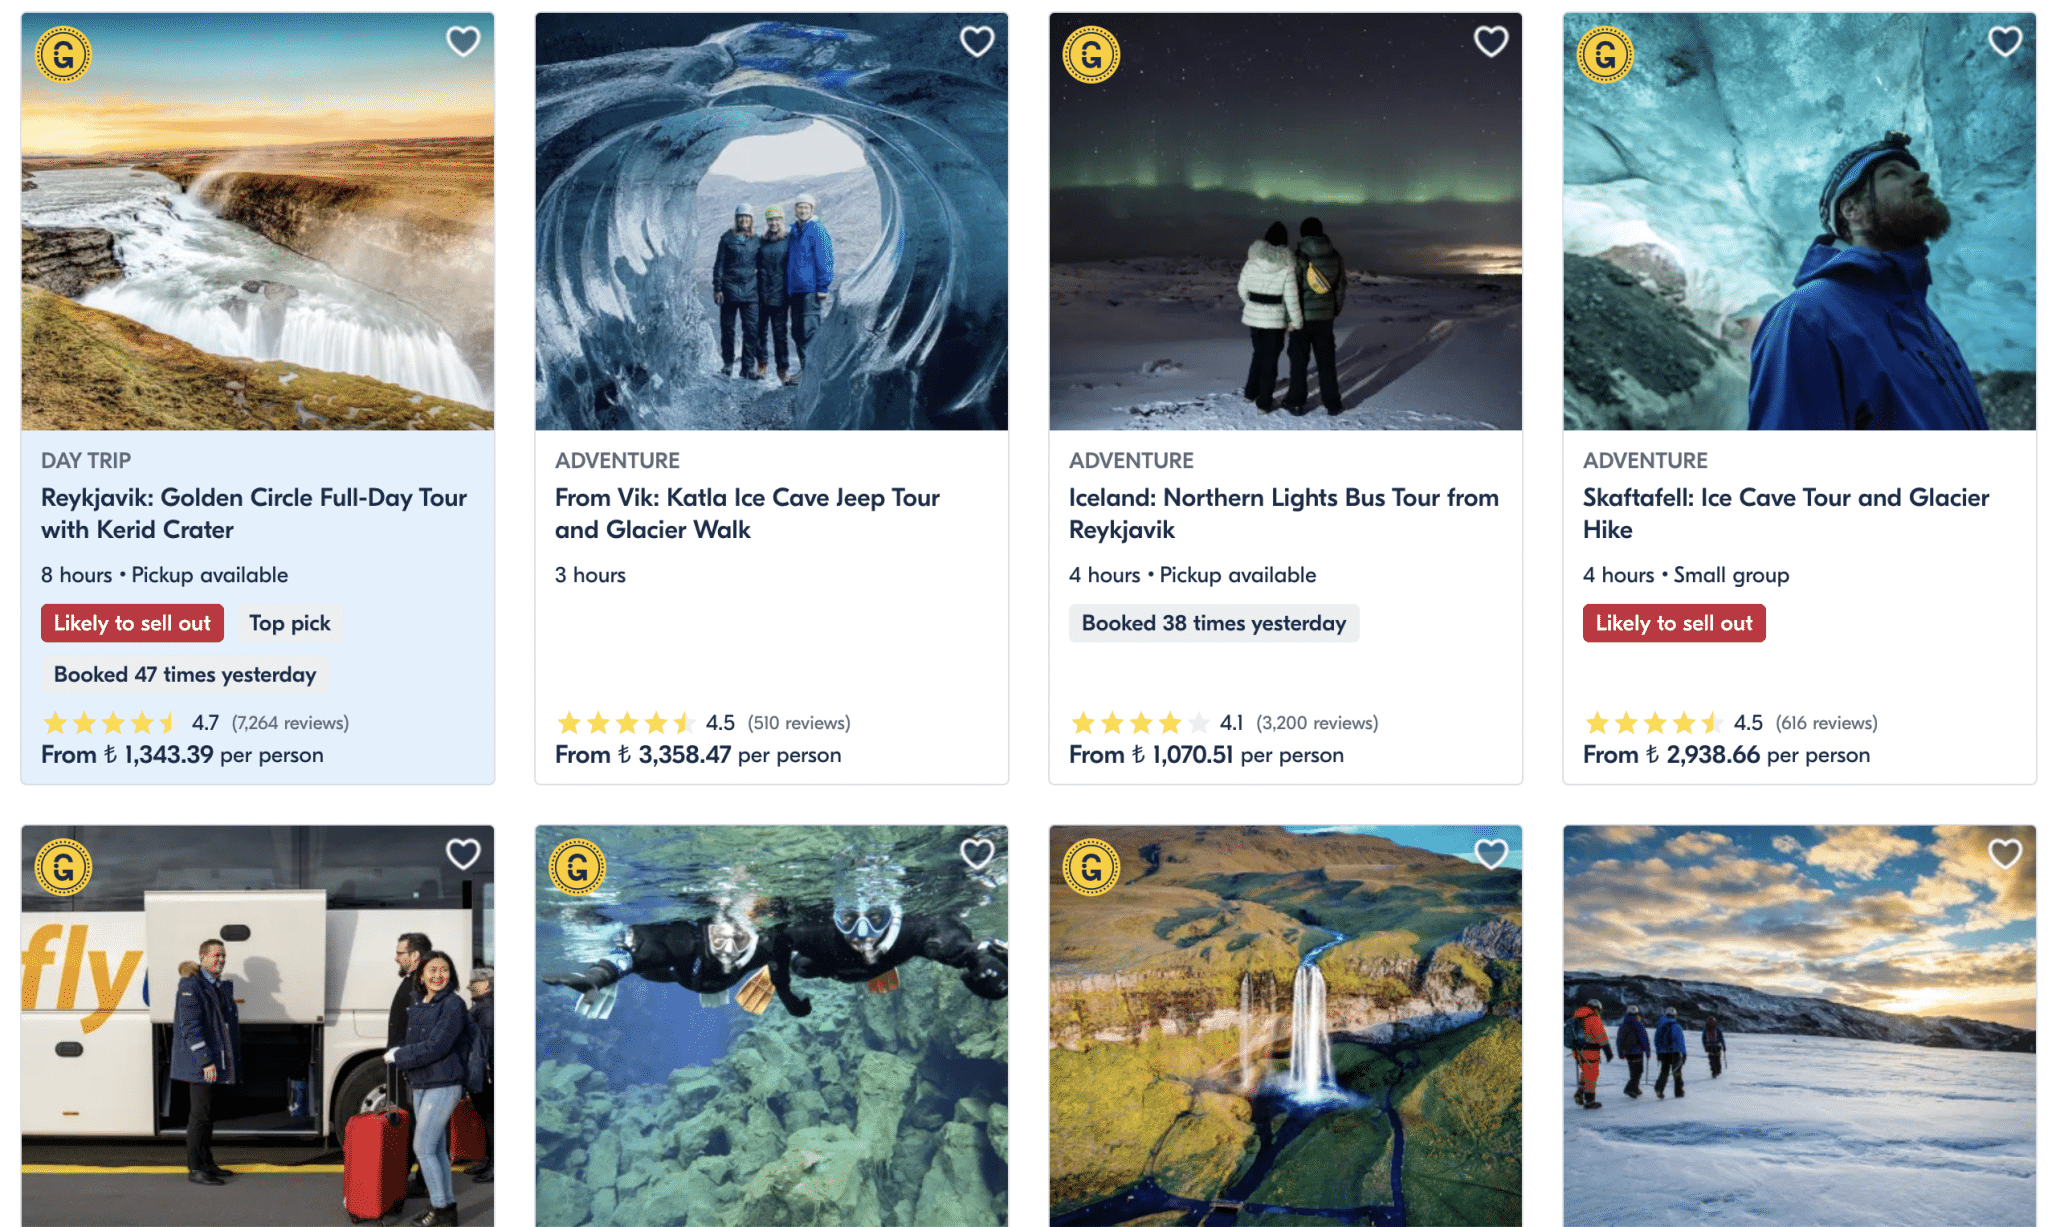The image size is (2048, 1227).
Task: Toggle wishlist heart on Katla Ice Cave card
Action: tap(977, 42)
